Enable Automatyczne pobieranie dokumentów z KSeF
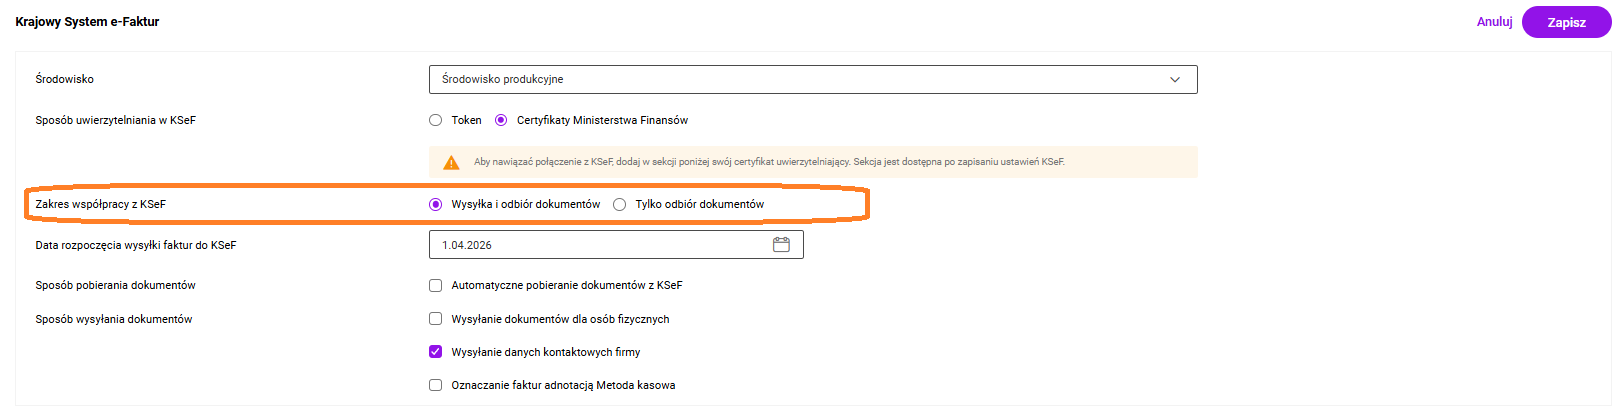1620x417 pixels. click(436, 286)
